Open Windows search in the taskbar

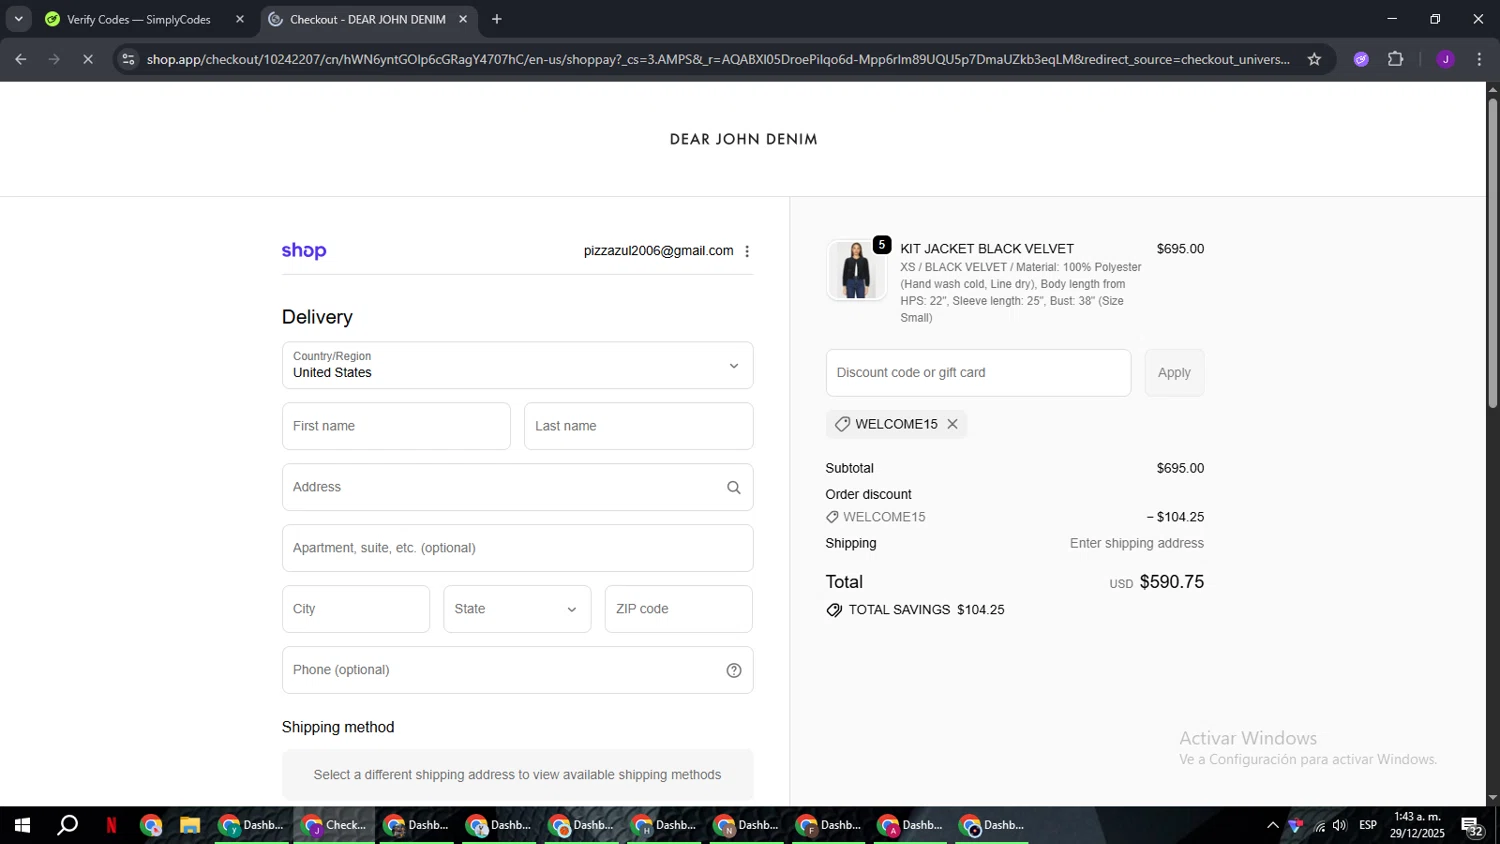pos(67,825)
